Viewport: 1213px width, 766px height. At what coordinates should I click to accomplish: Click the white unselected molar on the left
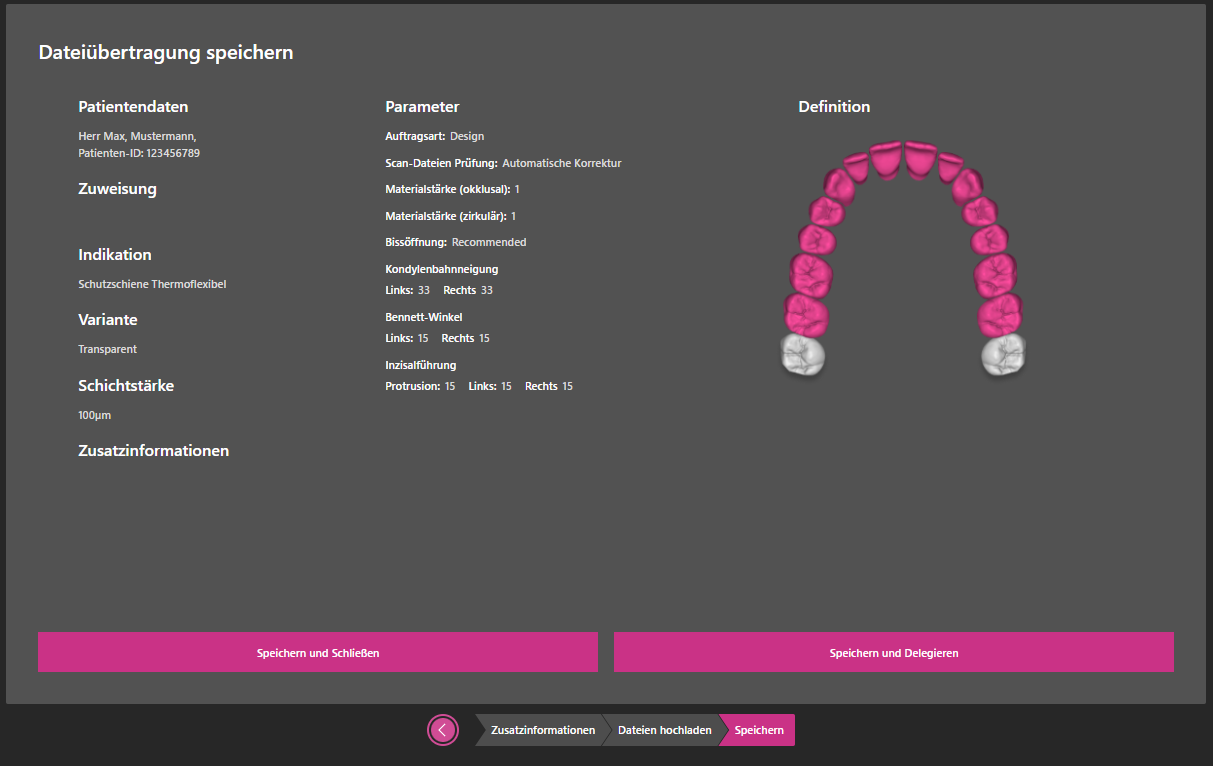click(x=802, y=354)
